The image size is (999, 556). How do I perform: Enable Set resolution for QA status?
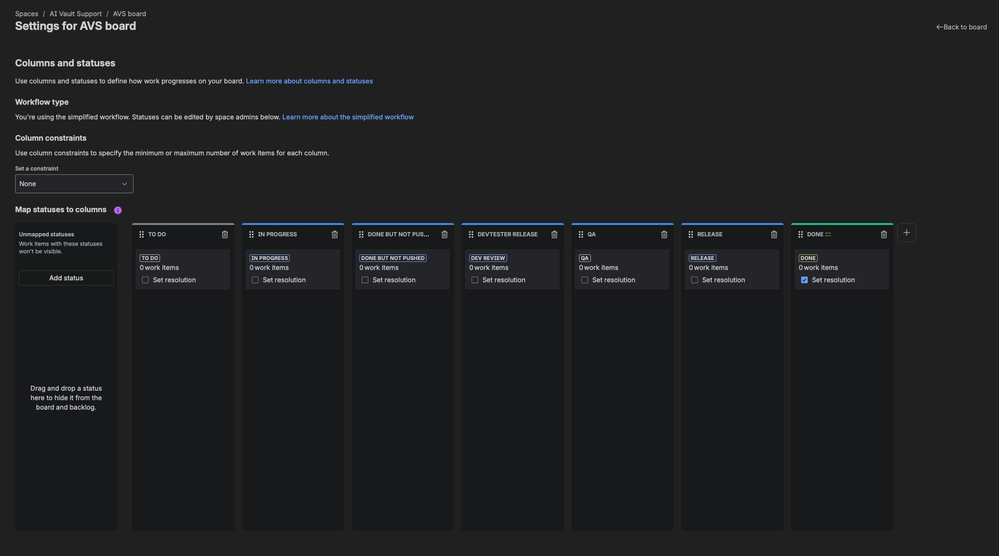tap(584, 280)
